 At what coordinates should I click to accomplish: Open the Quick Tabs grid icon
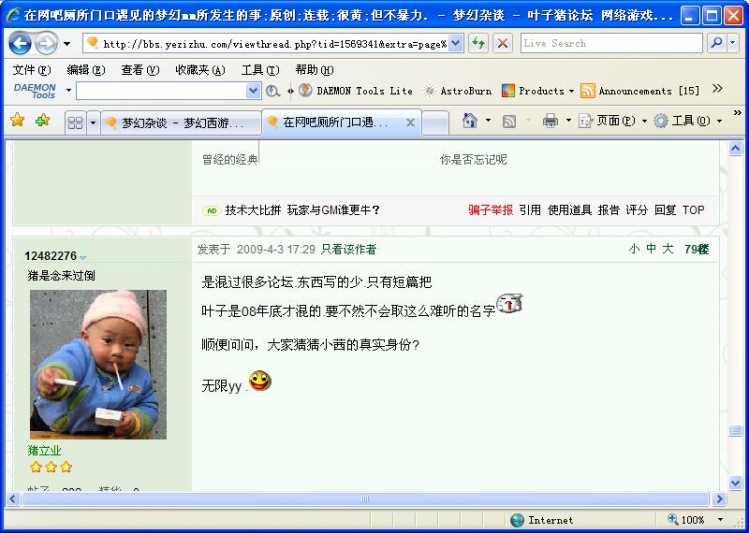point(75,122)
